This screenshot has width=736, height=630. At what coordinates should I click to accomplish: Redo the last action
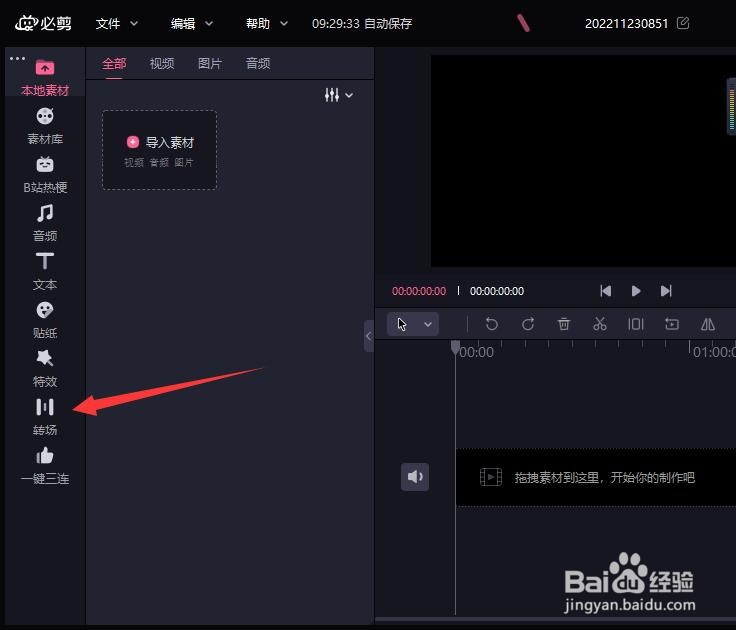528,324
